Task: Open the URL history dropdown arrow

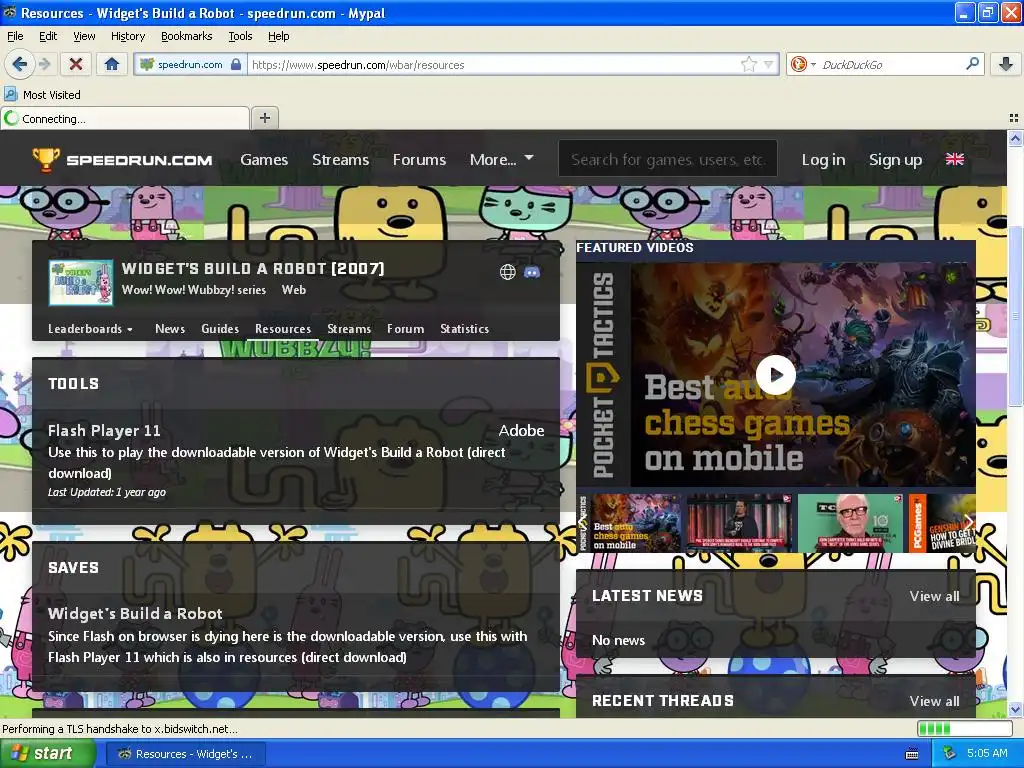Action: pos(769,64)
